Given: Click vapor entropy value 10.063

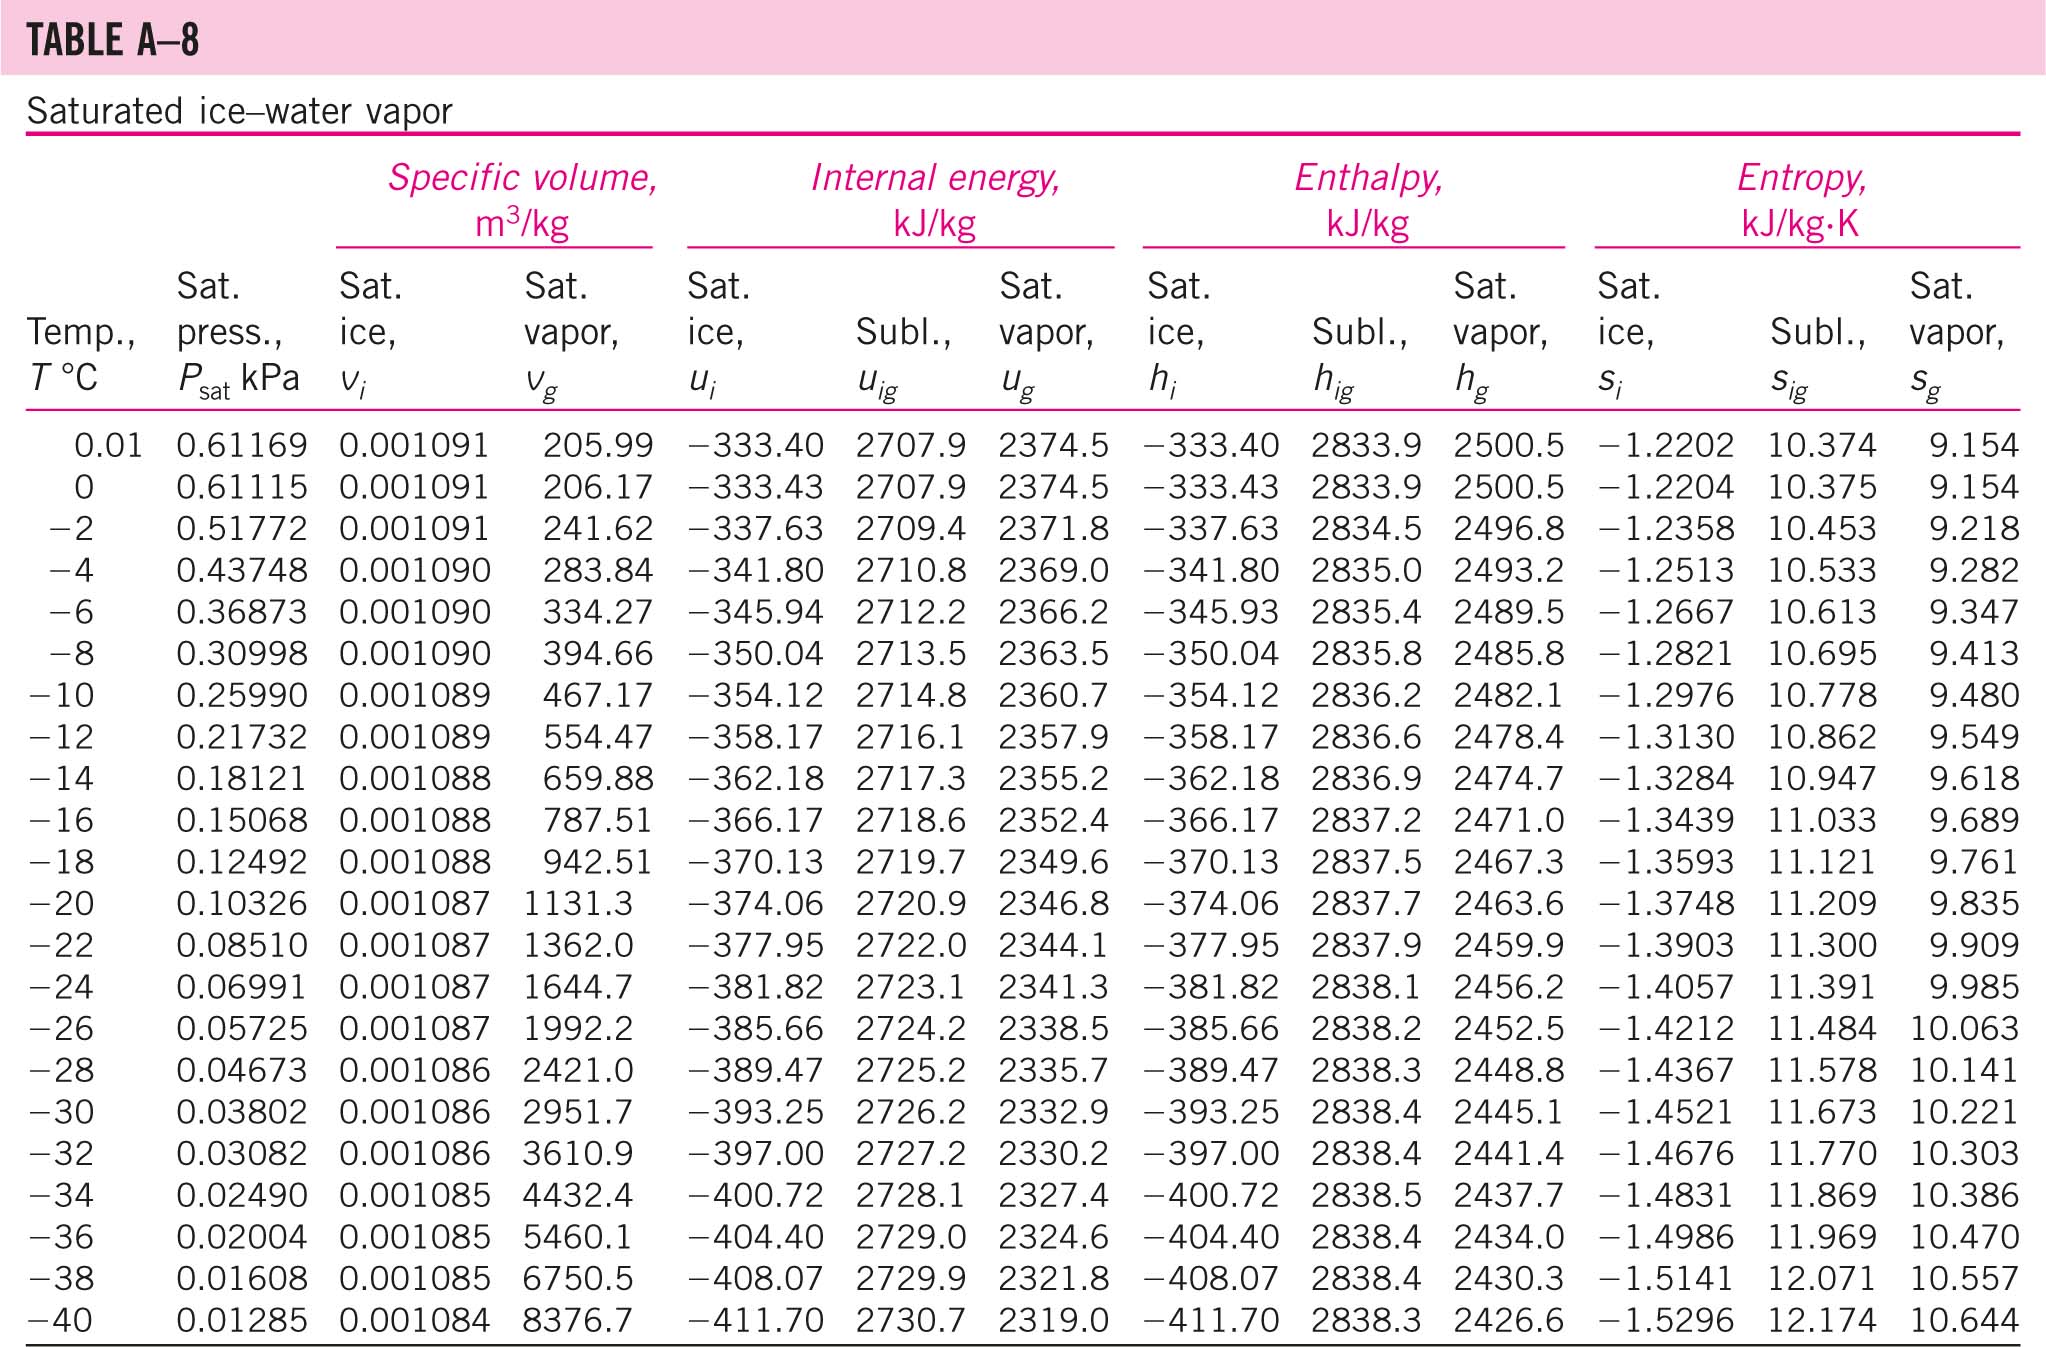Looking at the screenshot, I should pos(1965,1028).
